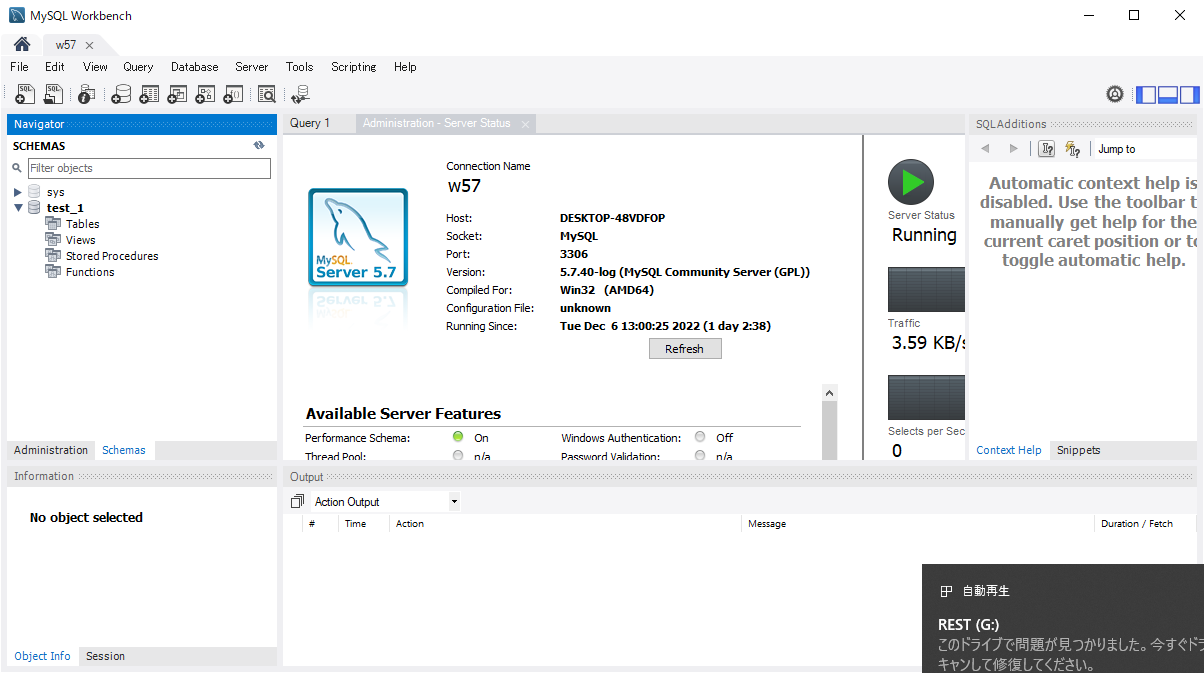Switch to the Administration navigator tab

[51, 450]
